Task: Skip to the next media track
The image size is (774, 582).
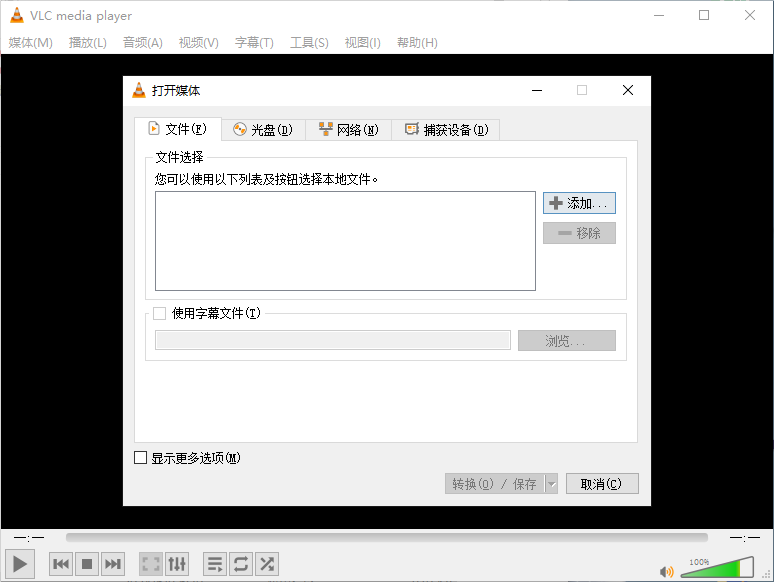Action: pyautogui.click(x=113, y=564)
